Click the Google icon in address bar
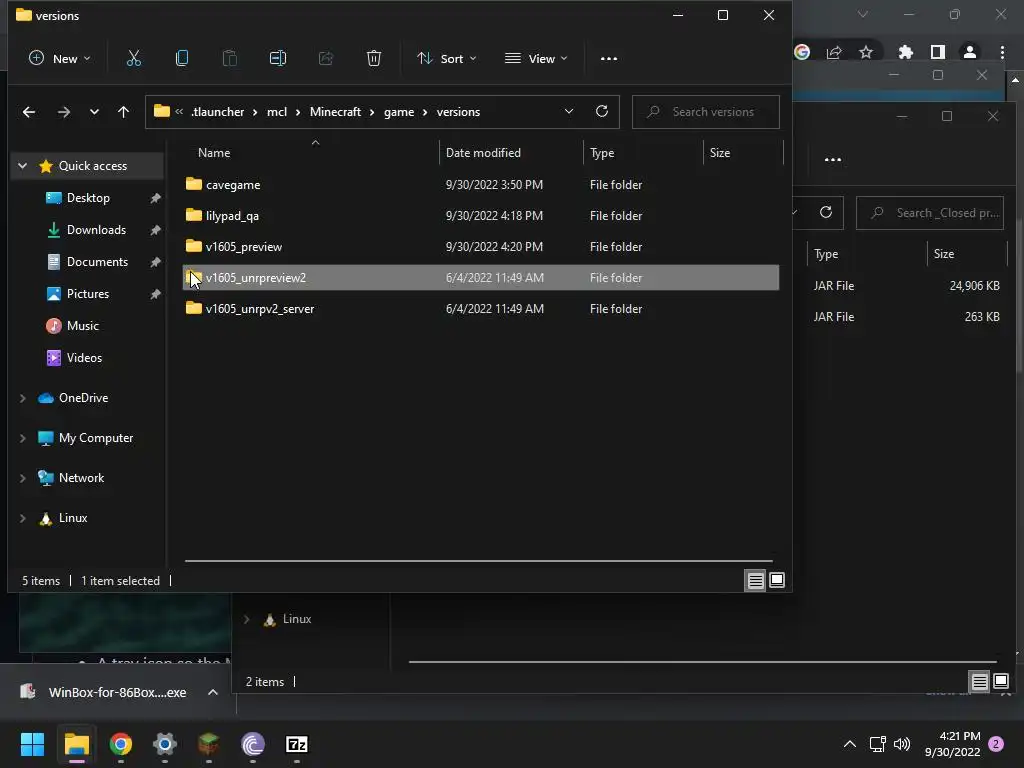 click(x=802, y=52)
